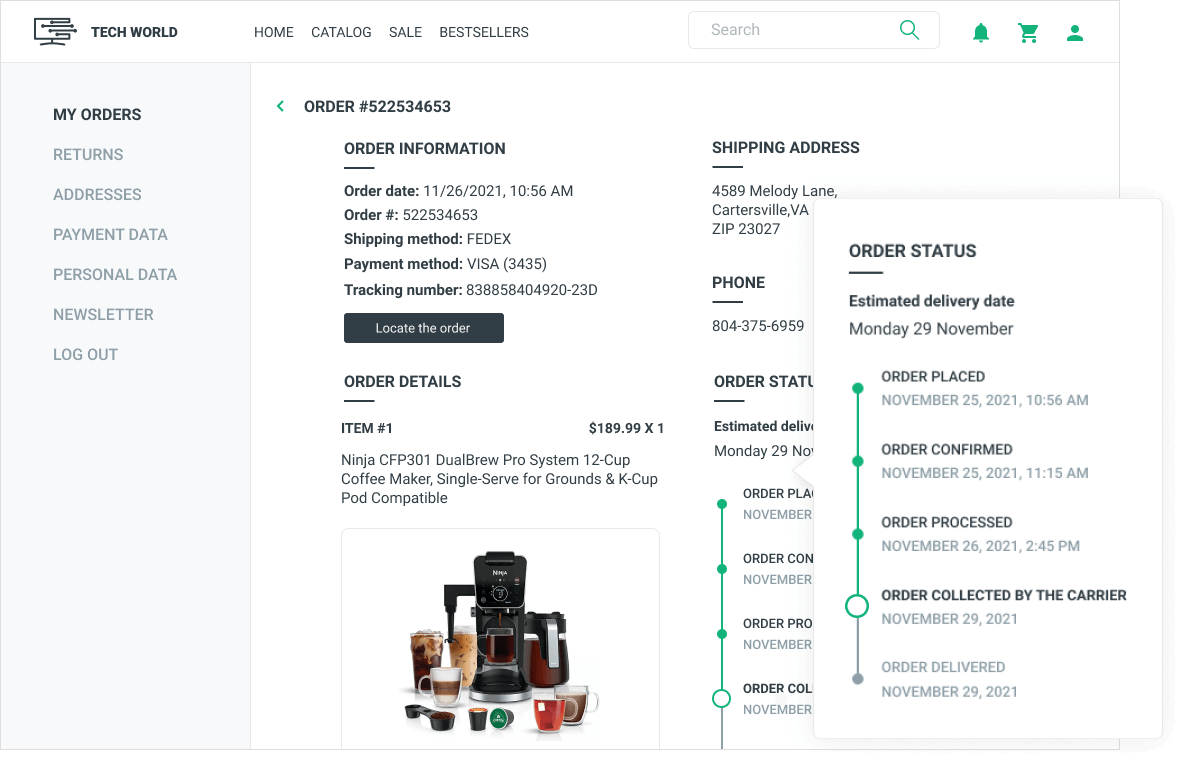This screenshot has width=1194, height=771.
Task: Click the Ninja coffee maker product image
Action: pyautogui.click(x=500, y=640)
